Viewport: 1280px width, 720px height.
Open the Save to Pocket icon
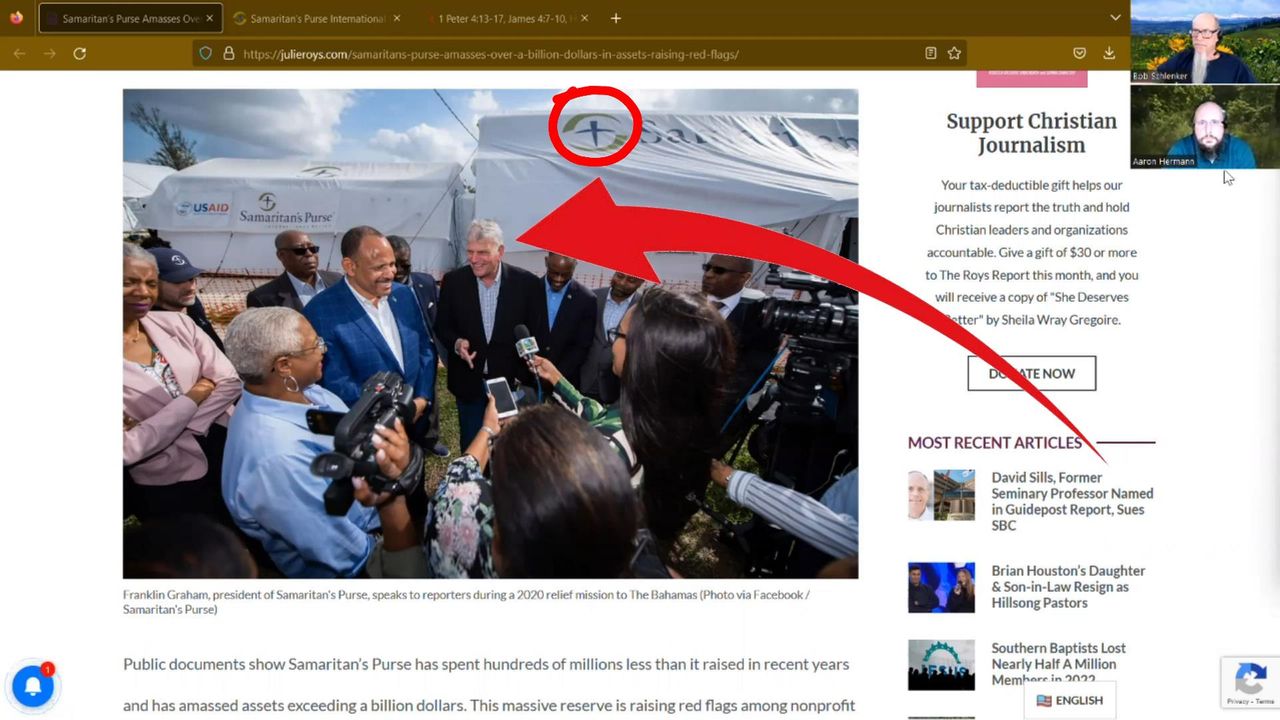(1079, 53)
